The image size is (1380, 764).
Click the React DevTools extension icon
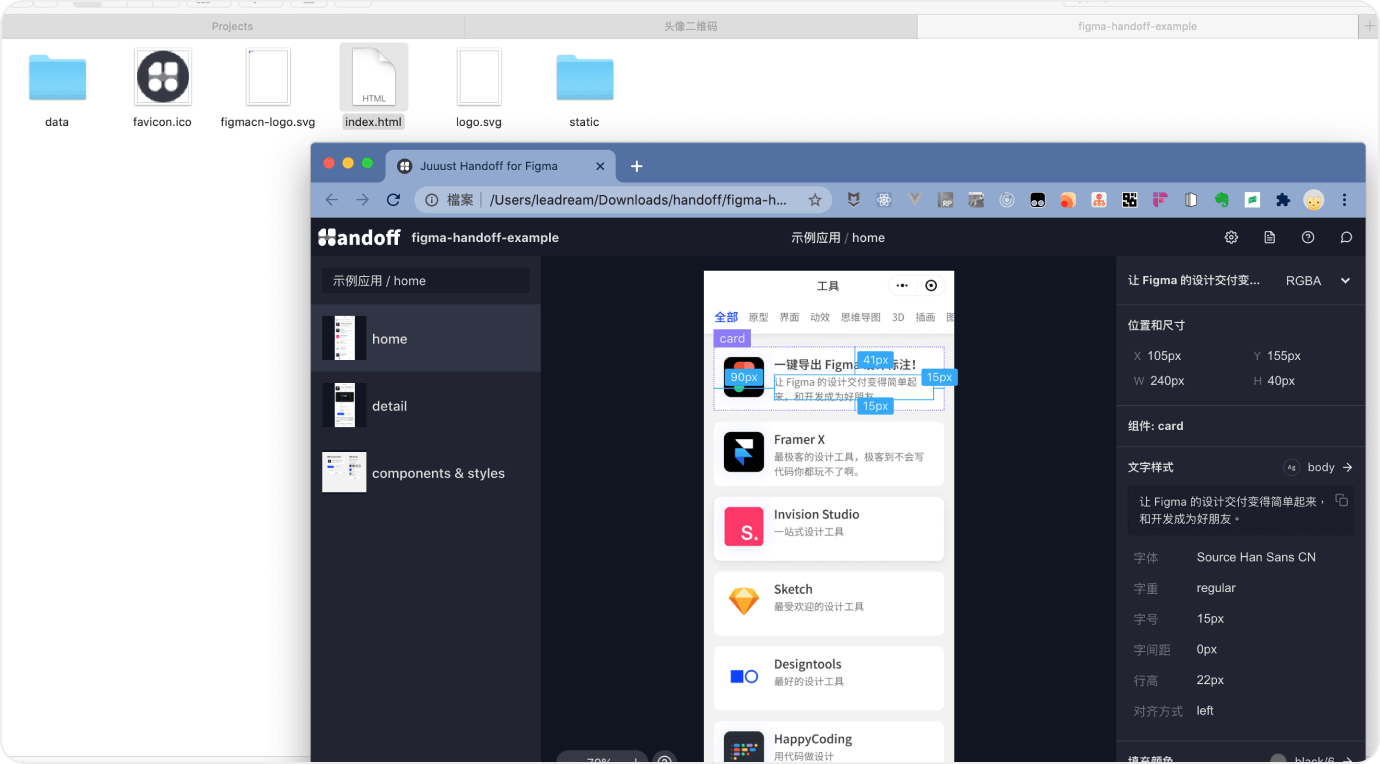pyautogui.click(x=884, y=200)
